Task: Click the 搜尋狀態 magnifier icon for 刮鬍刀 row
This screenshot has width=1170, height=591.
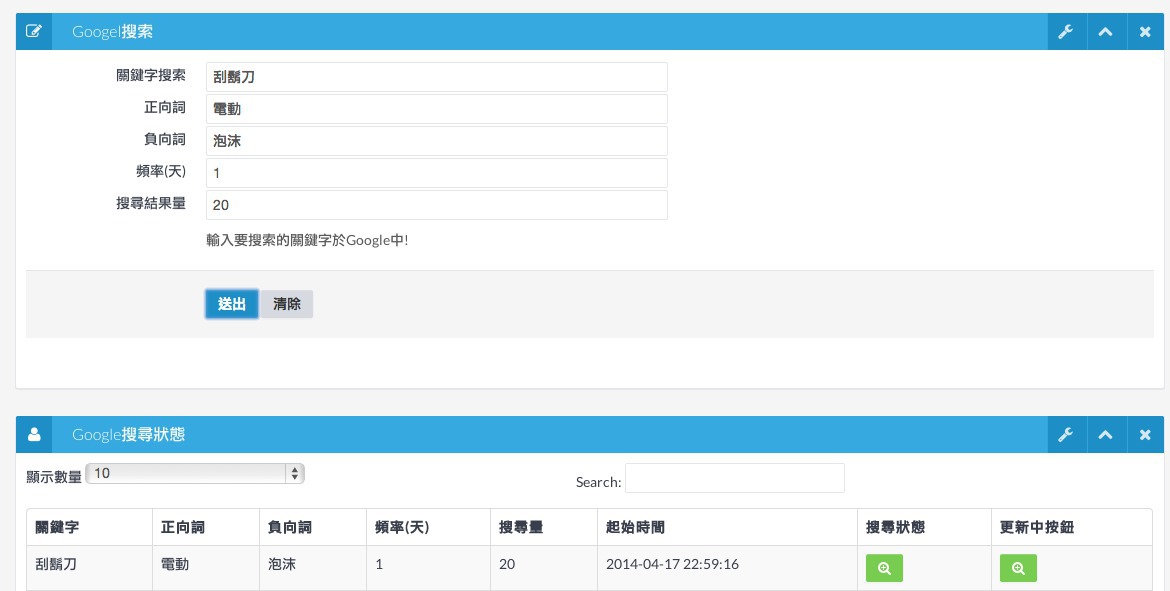Action: pyautogui.click(x=884, y=568)
